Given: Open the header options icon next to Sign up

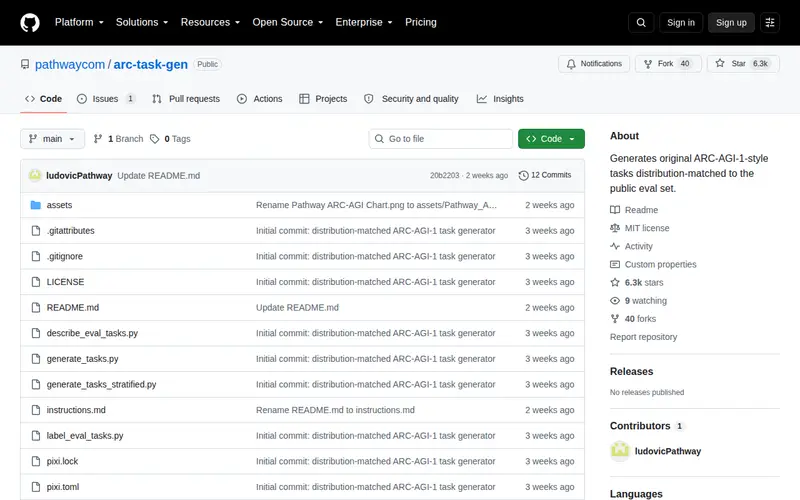Looking at the screenshot, I should tap(770, 22).
